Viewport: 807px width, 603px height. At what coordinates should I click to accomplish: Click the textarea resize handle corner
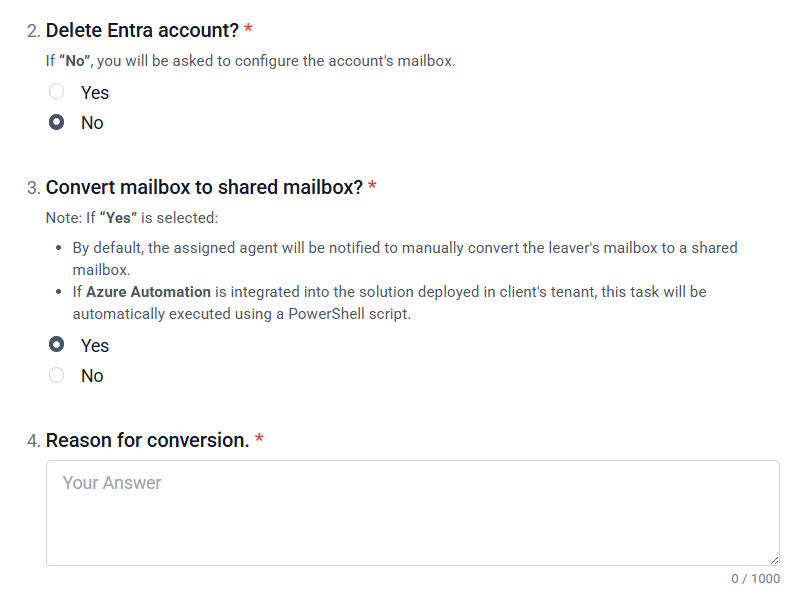(773, 559)
